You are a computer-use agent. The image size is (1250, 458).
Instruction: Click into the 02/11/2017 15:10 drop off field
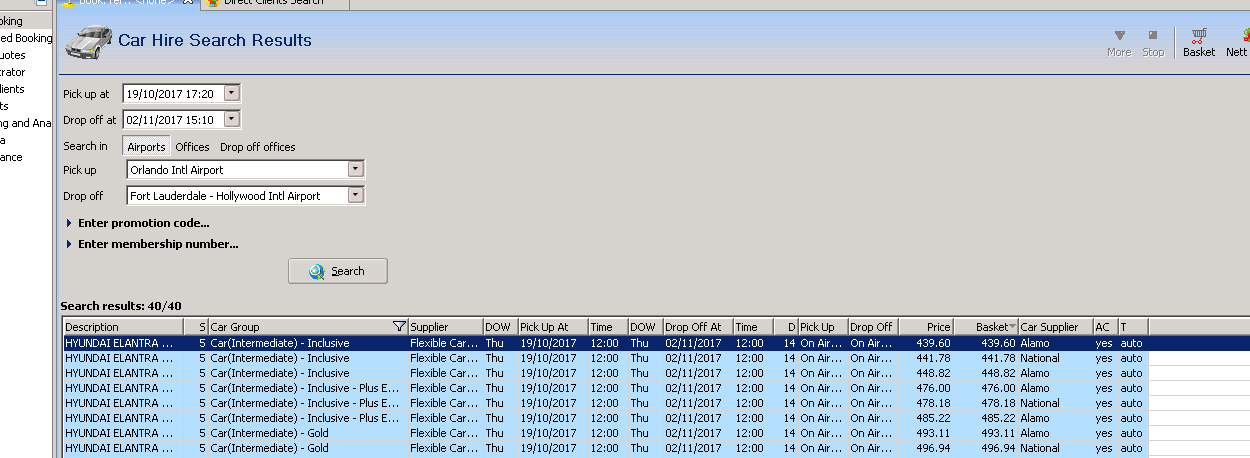(x=173, y=119)
